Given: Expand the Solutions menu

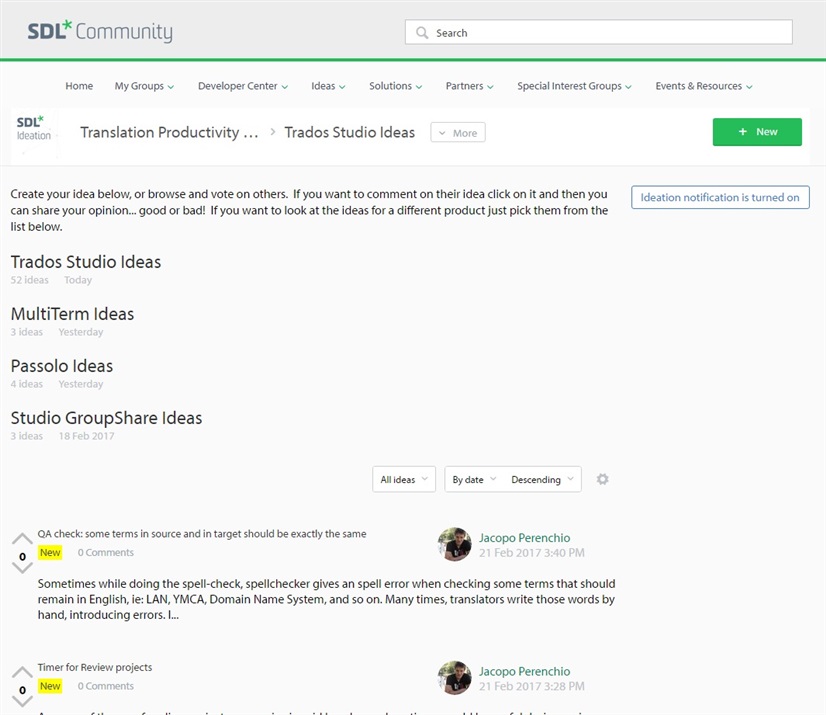Looking at the screenshot, I should point(396,86).
